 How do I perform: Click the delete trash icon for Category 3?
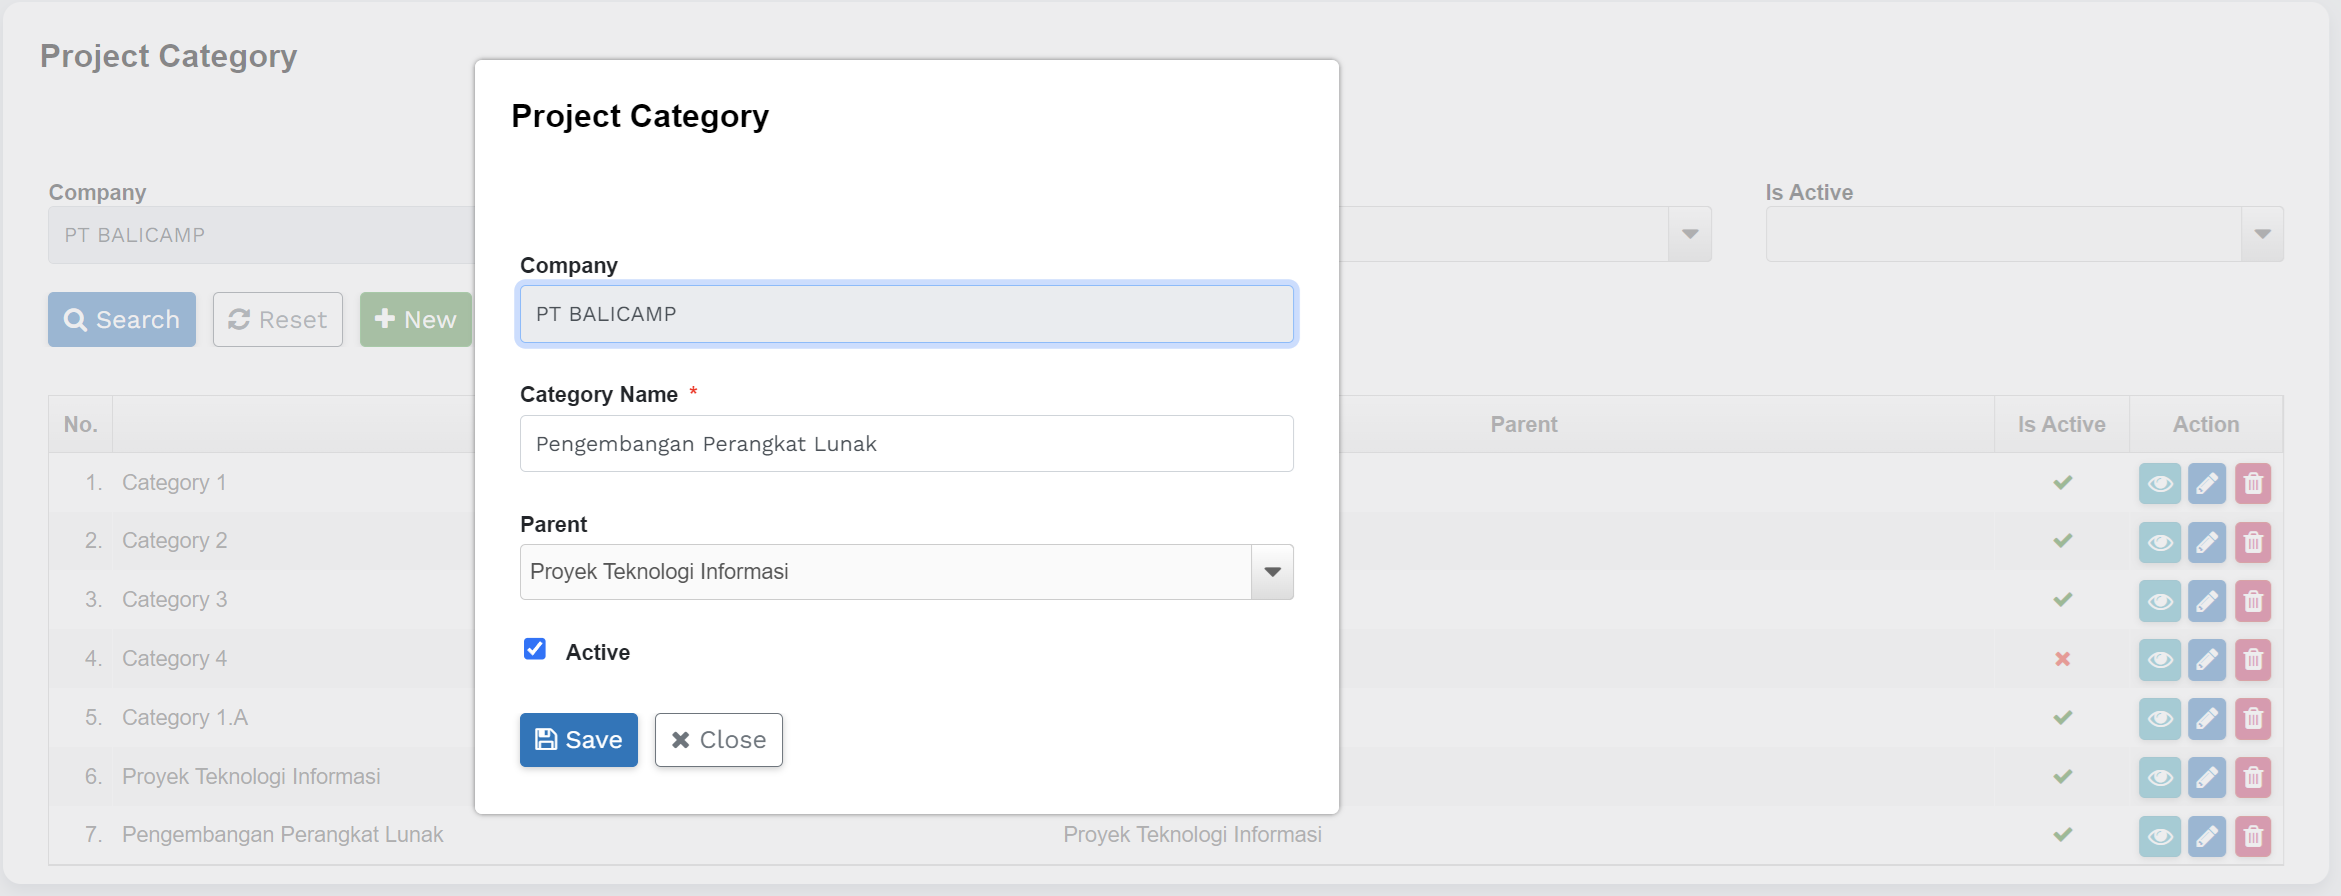tap(2253, 601)
